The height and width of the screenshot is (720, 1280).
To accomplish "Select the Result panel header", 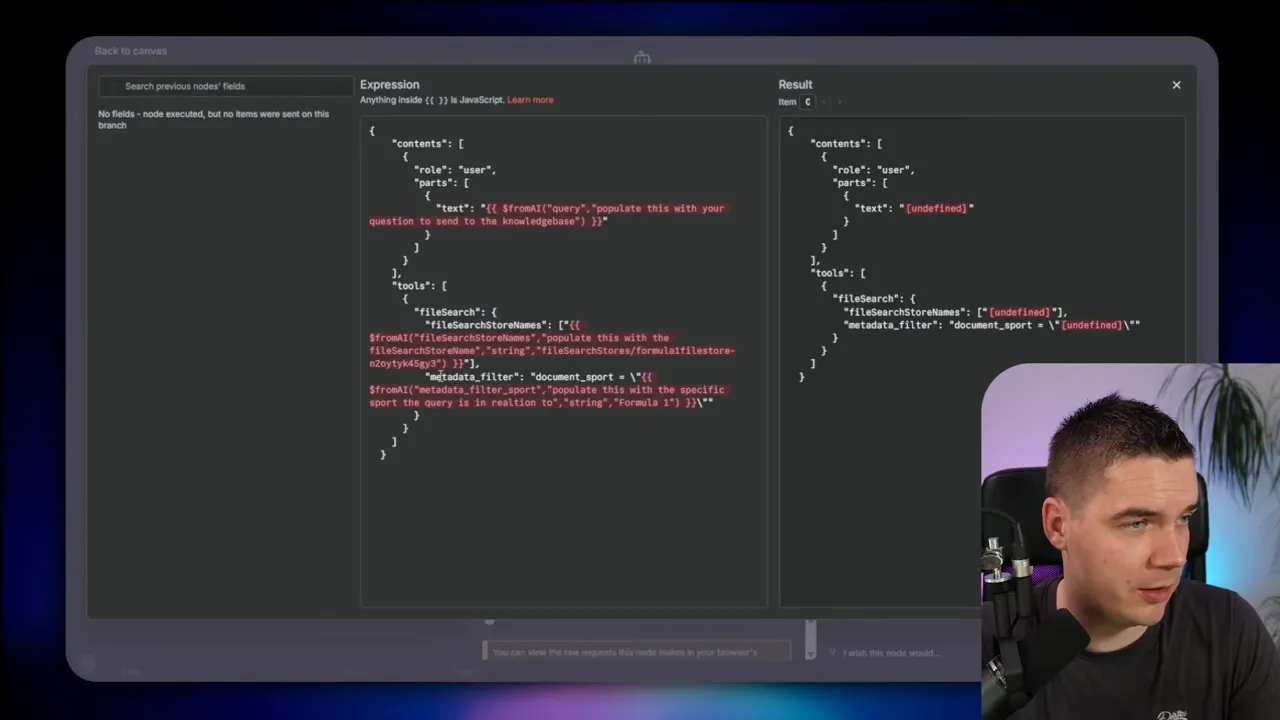I will click(795, 84).
